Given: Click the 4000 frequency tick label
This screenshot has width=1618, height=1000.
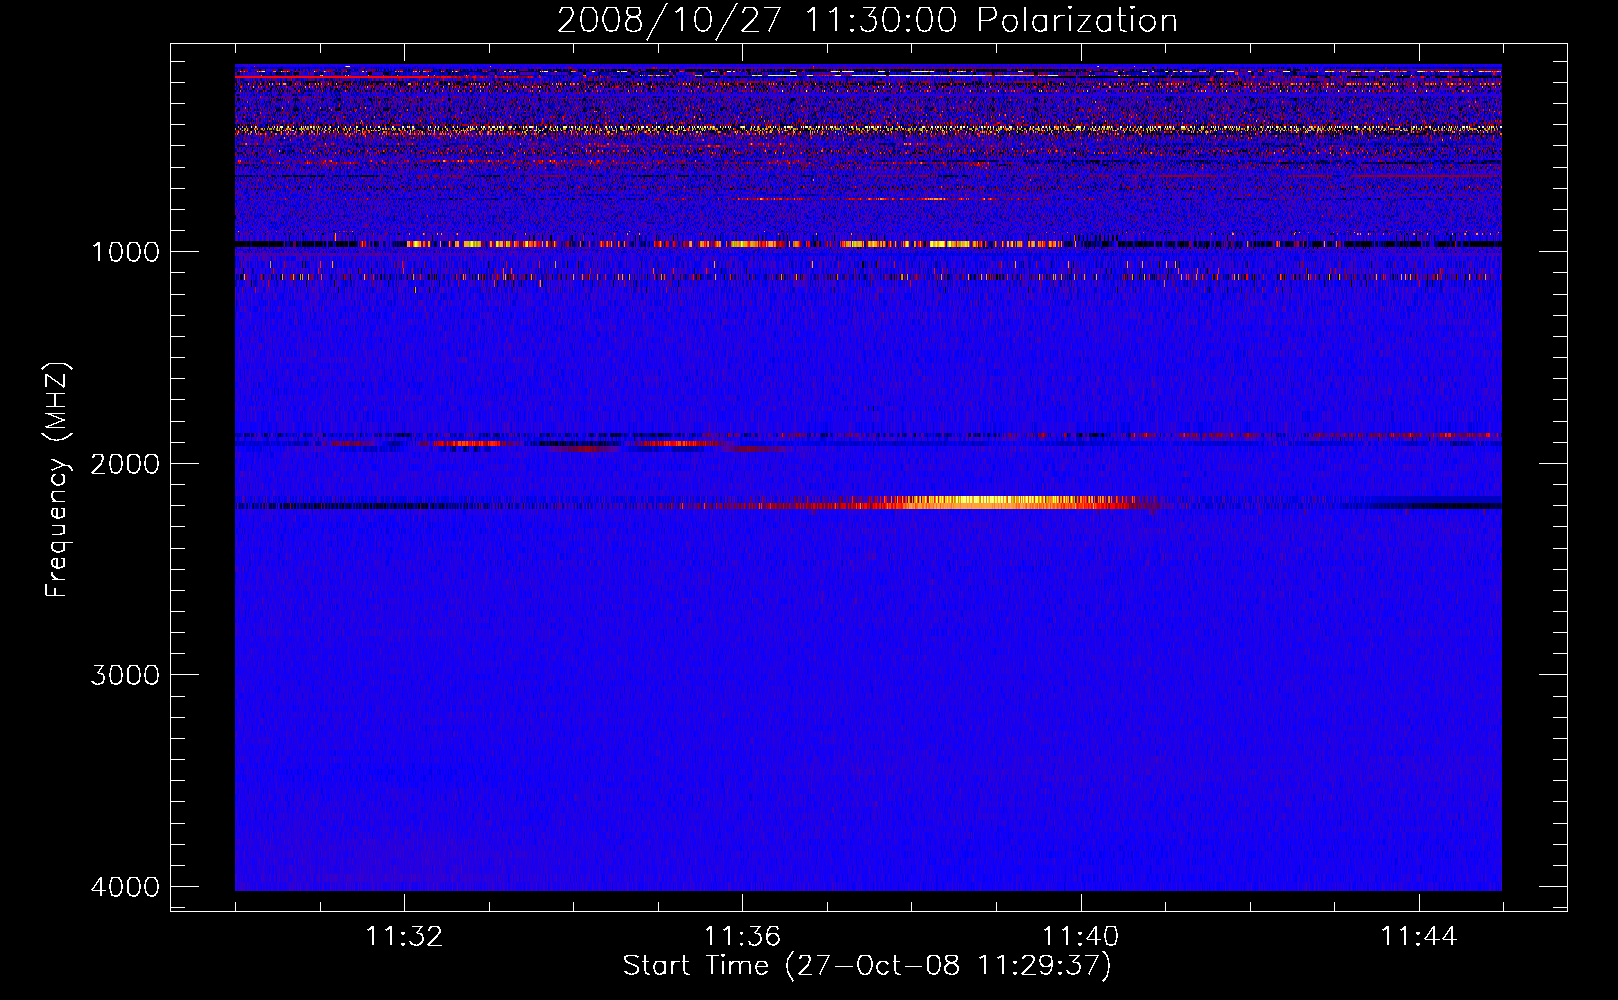Looking at the screenshot, I should [125, 887].
